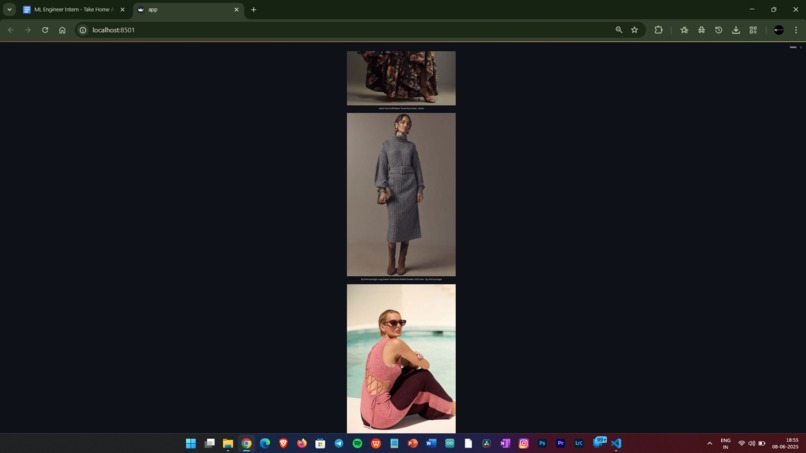Expand the tab search dropdown arrow

pos(9,9)
